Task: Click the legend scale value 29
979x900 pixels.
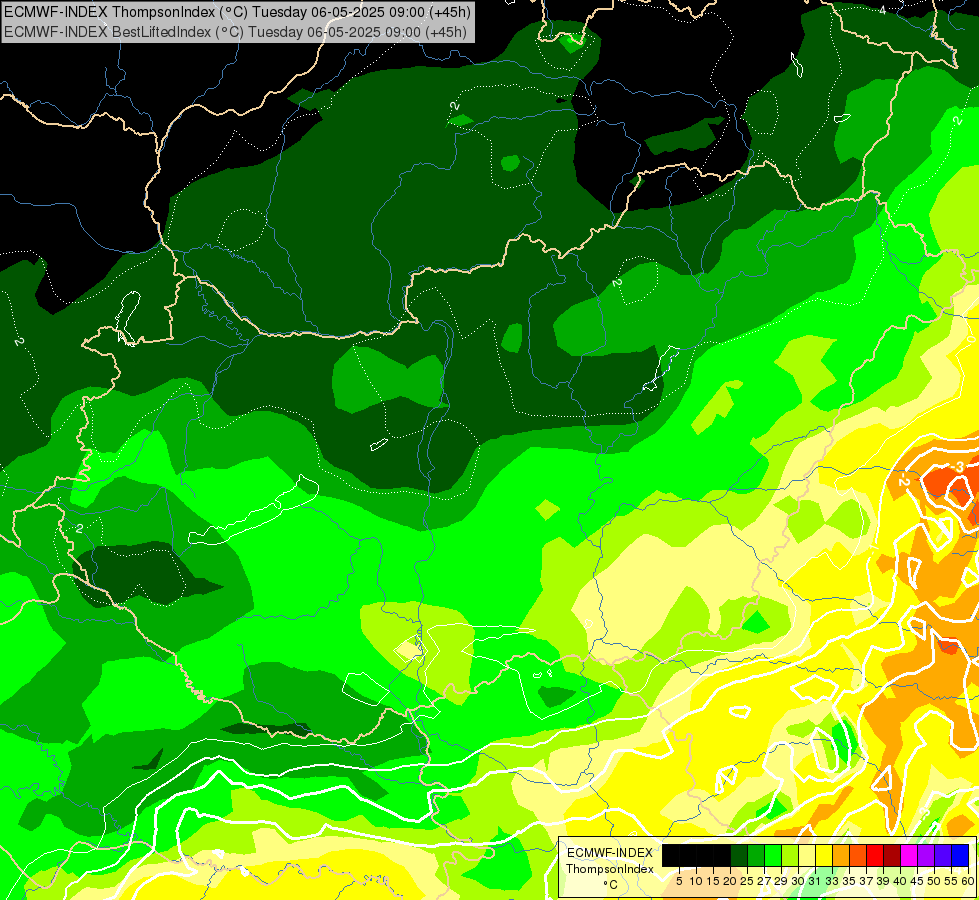Action: (x=782, y=881)
